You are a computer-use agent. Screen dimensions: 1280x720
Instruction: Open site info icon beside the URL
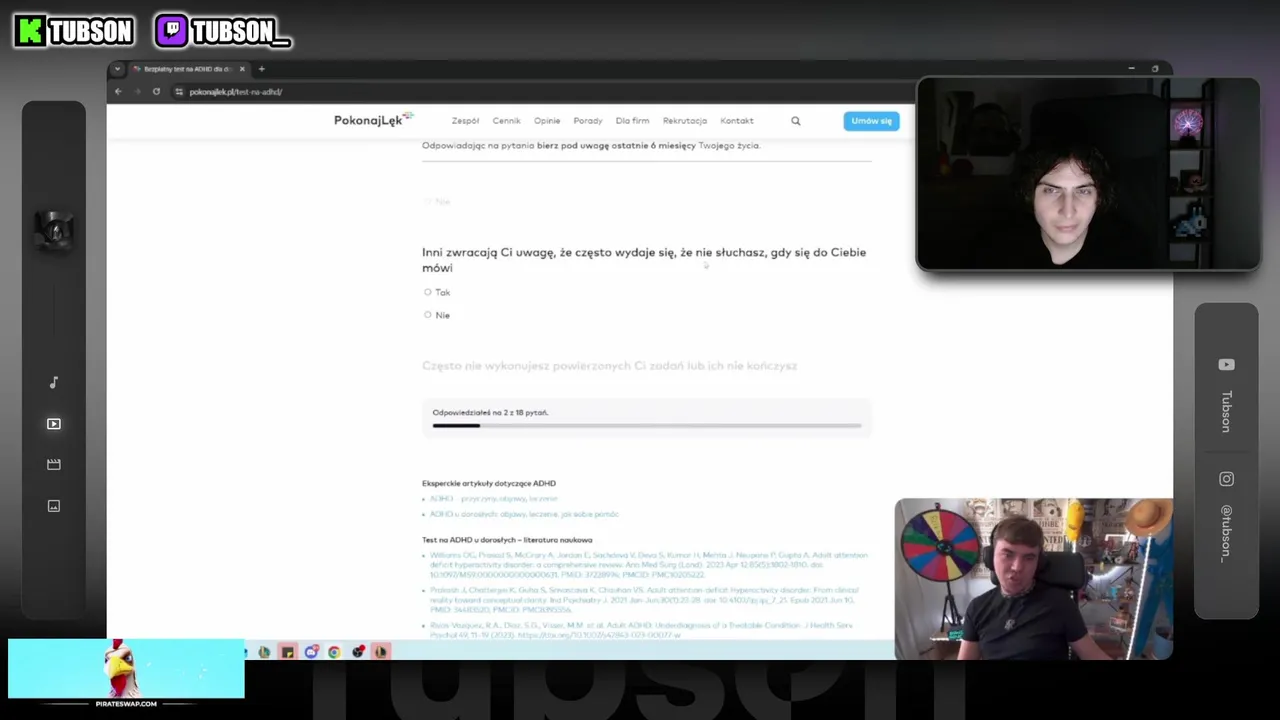(x=179, y=91)
